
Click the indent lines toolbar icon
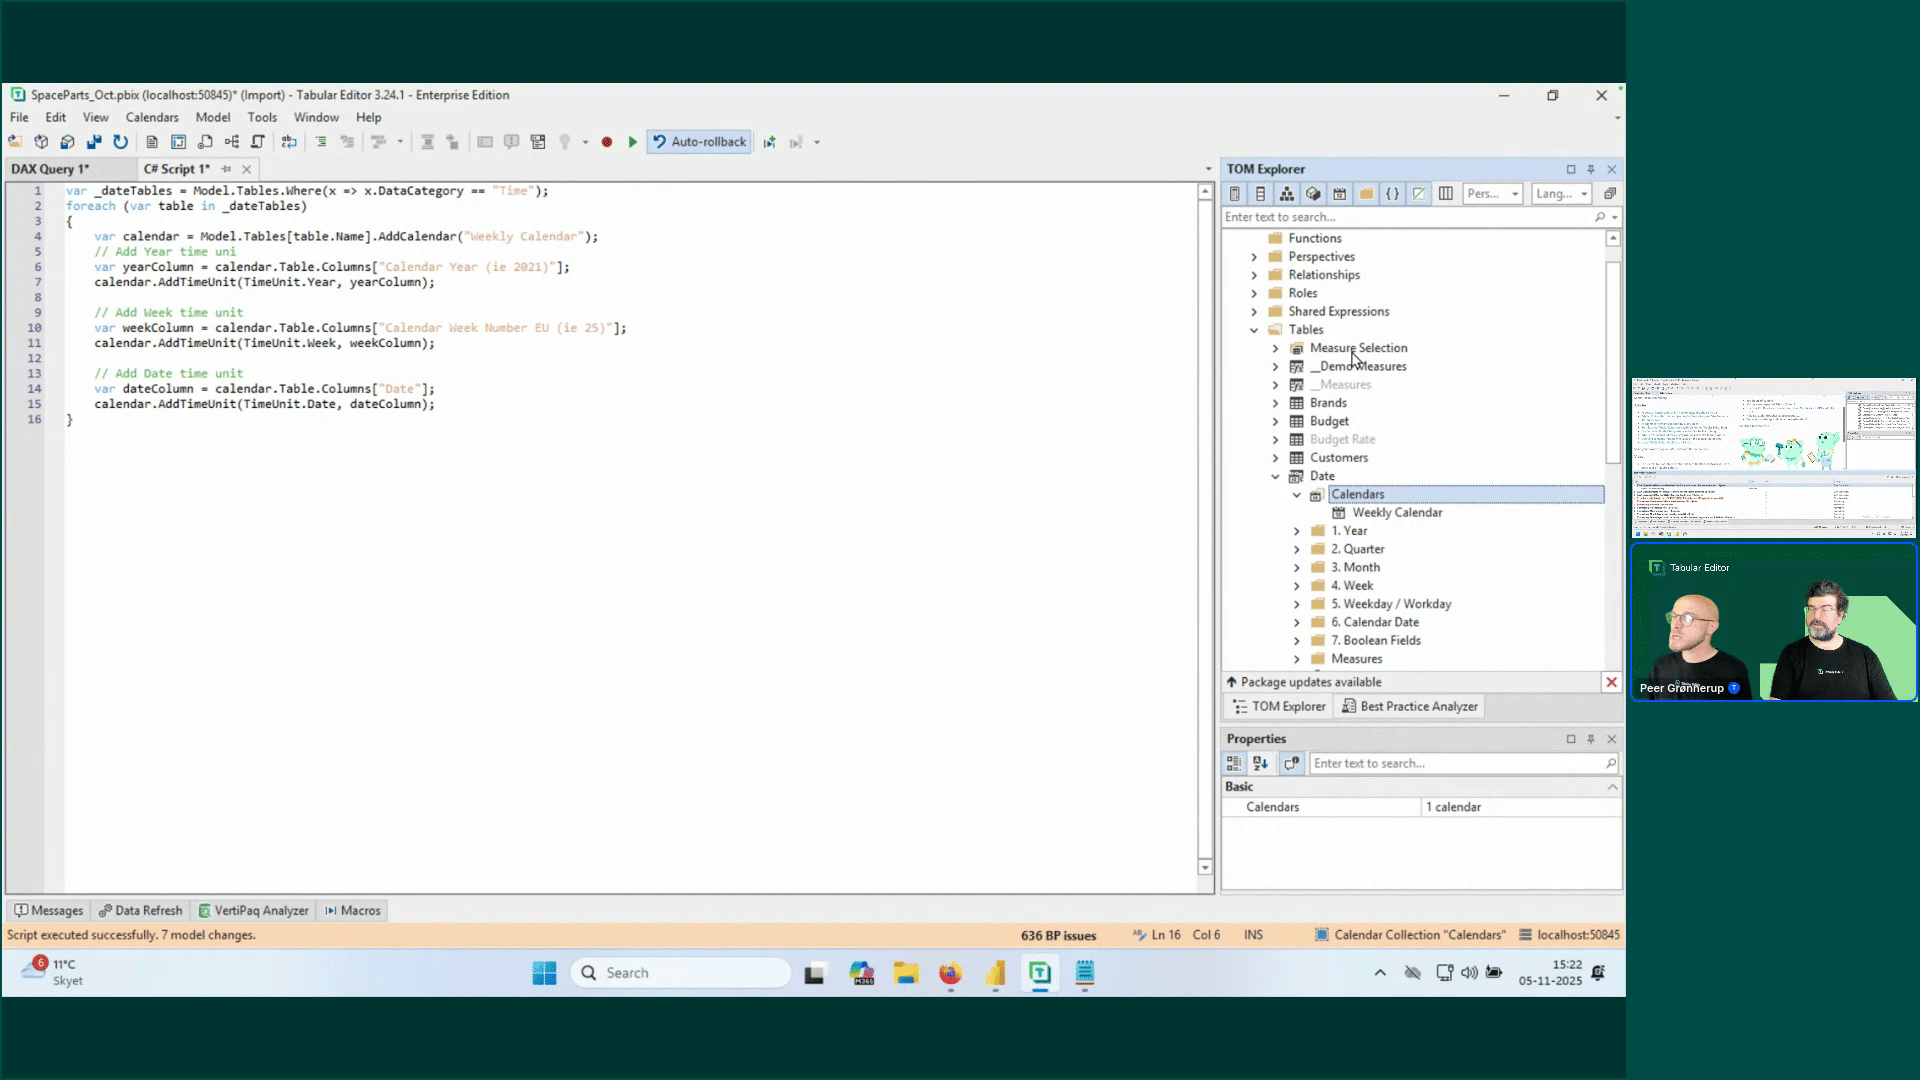pyautogui.click(x=321, y=142)
